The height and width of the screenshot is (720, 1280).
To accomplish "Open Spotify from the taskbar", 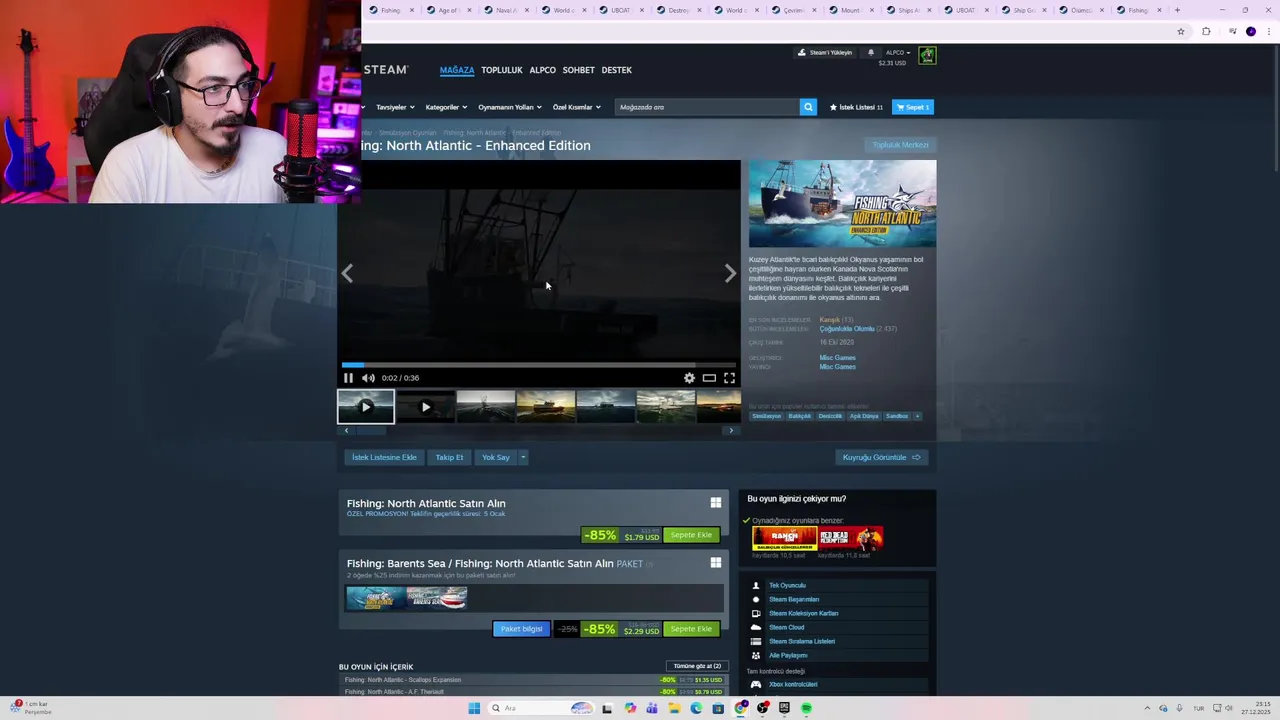I will [806, 708].
